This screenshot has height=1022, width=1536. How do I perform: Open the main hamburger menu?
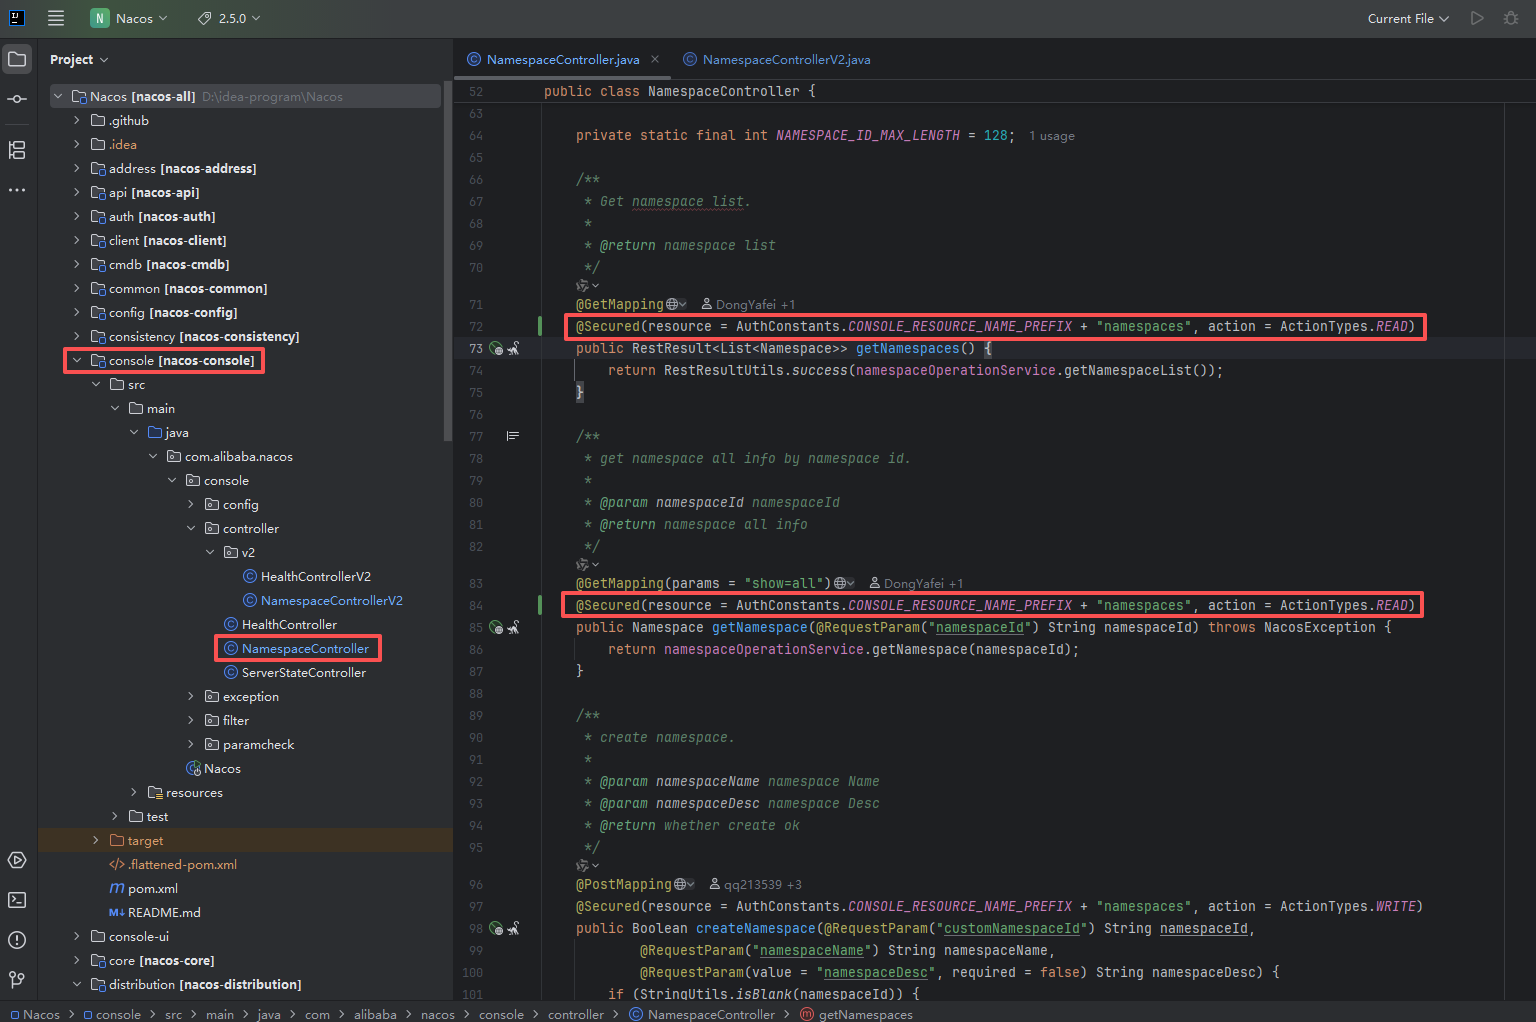(x=56, y=18)
